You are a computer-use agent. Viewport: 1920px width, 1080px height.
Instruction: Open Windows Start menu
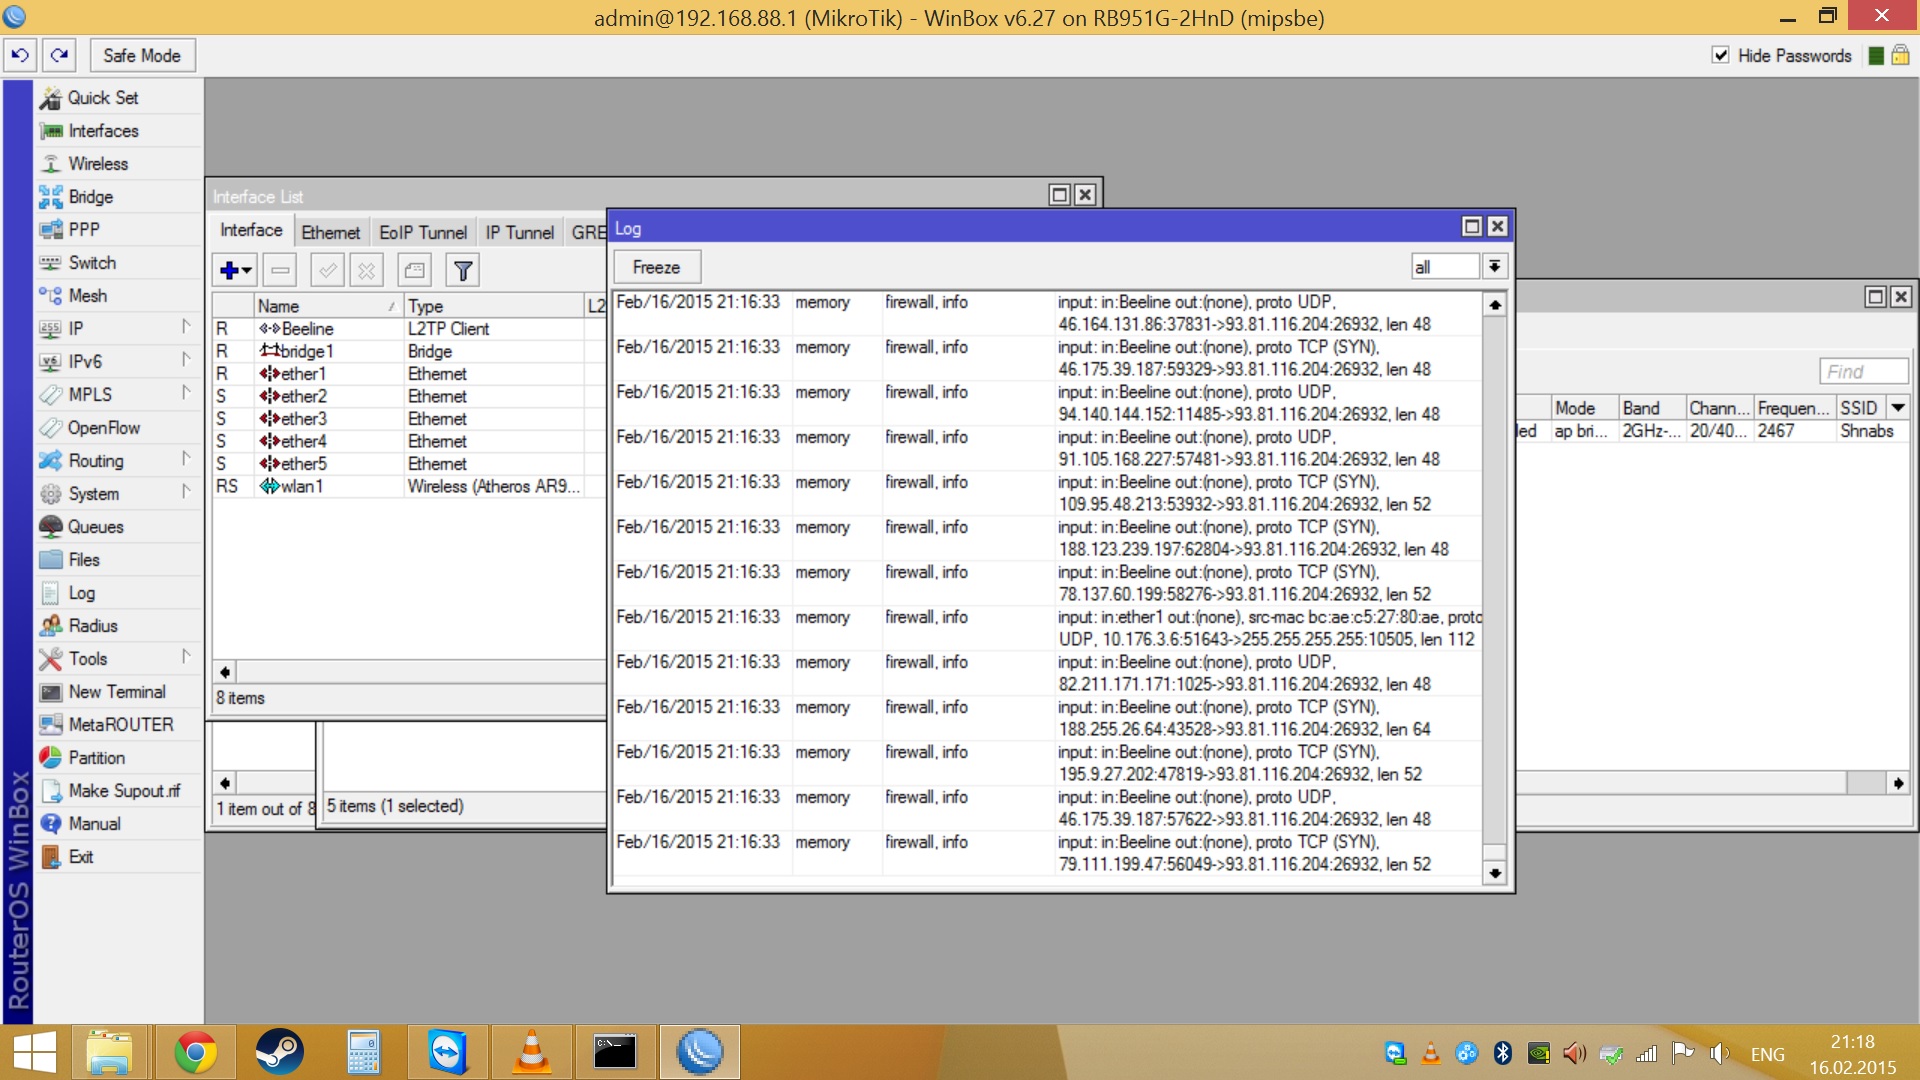(x=35, y=1053)
